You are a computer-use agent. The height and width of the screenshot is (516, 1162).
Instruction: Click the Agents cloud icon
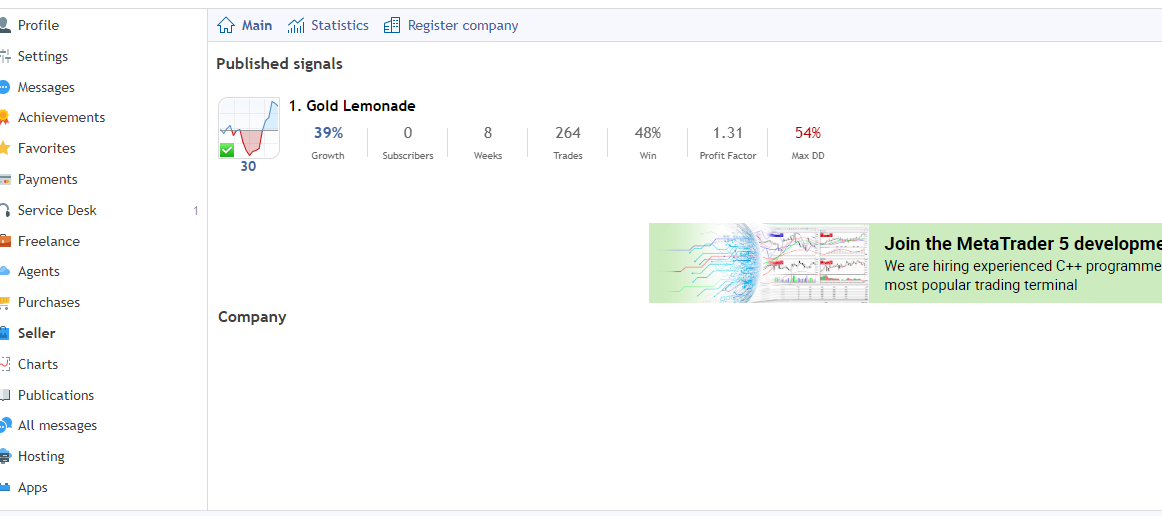tap(4, 271)
